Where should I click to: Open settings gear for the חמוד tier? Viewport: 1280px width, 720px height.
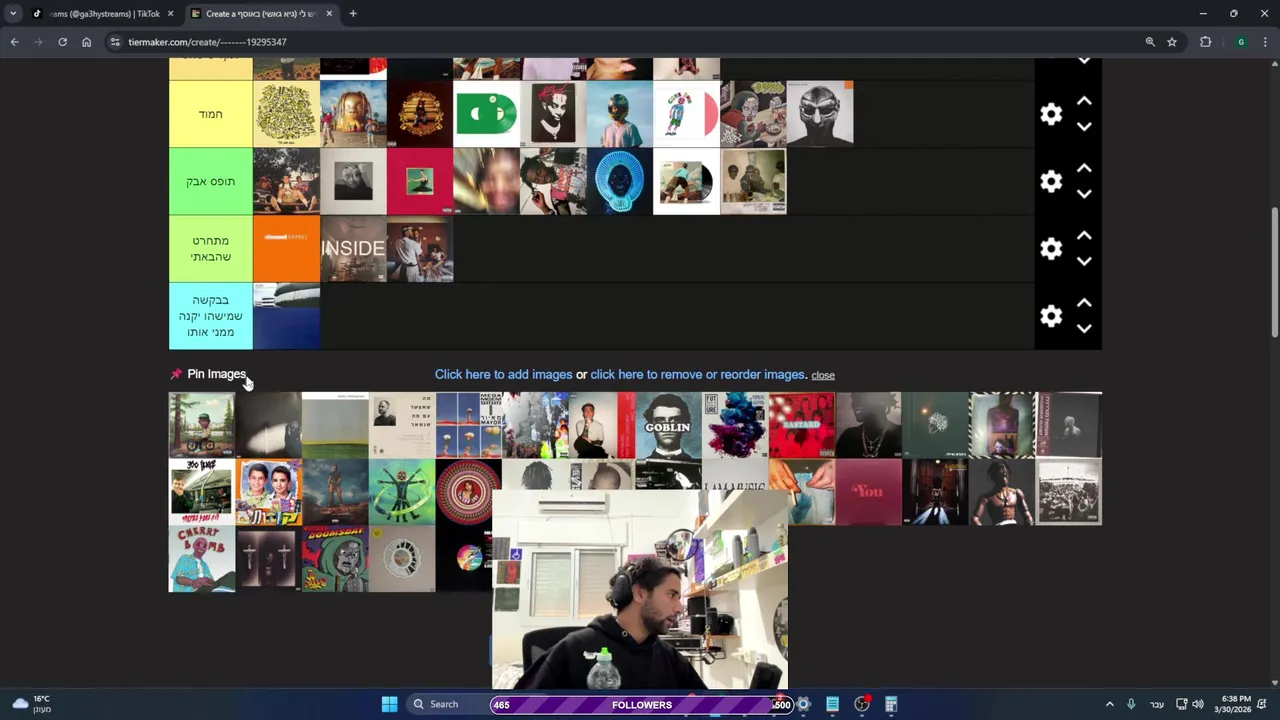[x=1051, y=114]
